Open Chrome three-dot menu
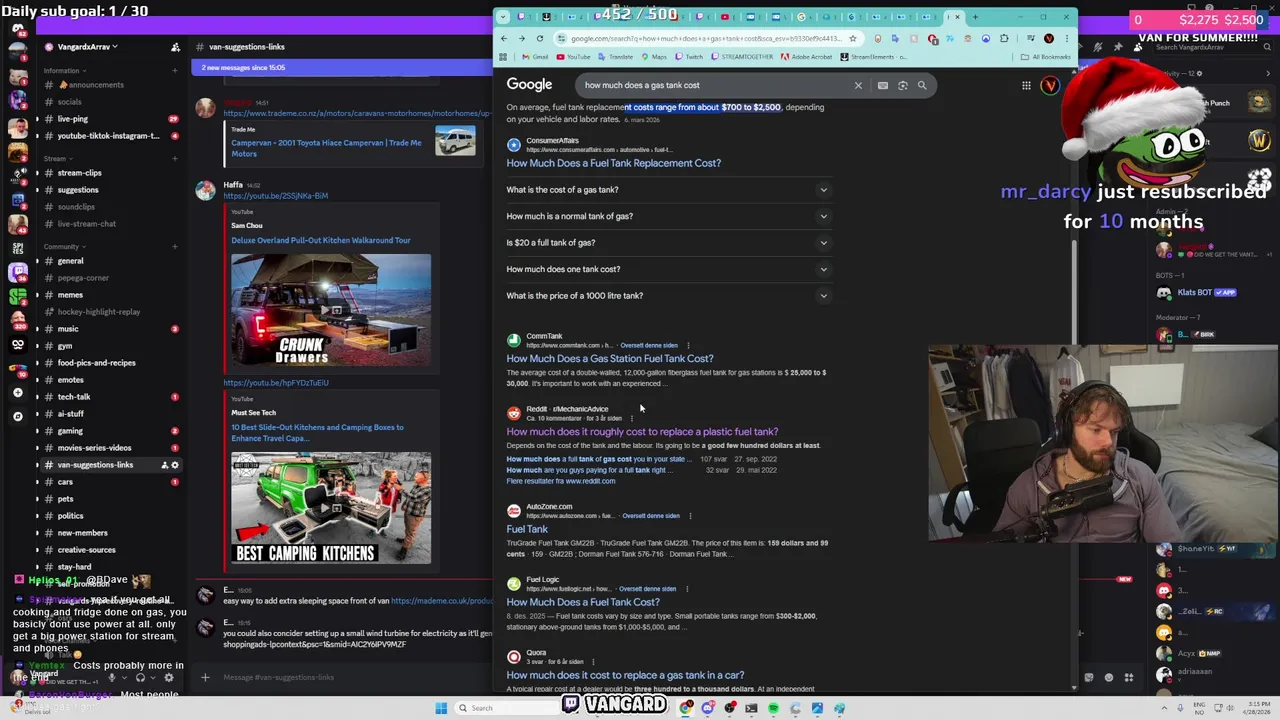 coord(1067,38)
